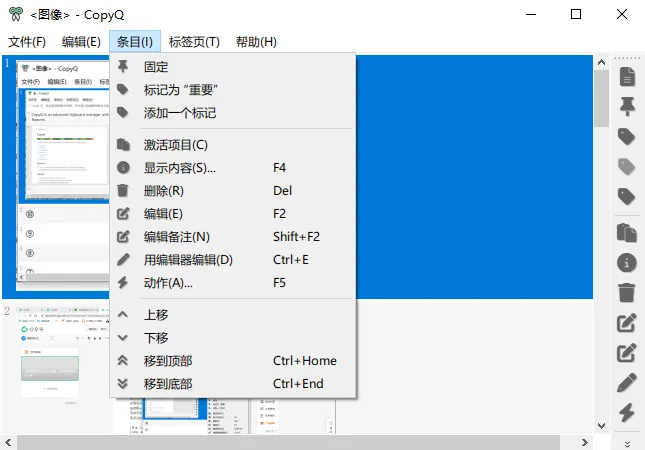Choose 编辑(E) F2 menu entry
This screenshot has height=450, width=645.
pos(233,214)
